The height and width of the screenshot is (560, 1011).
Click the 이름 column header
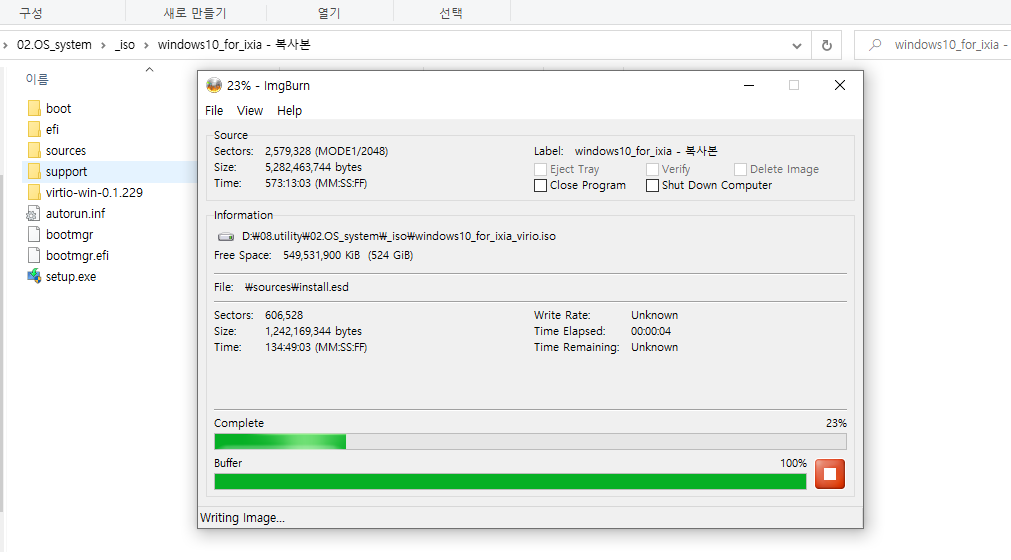37,79
